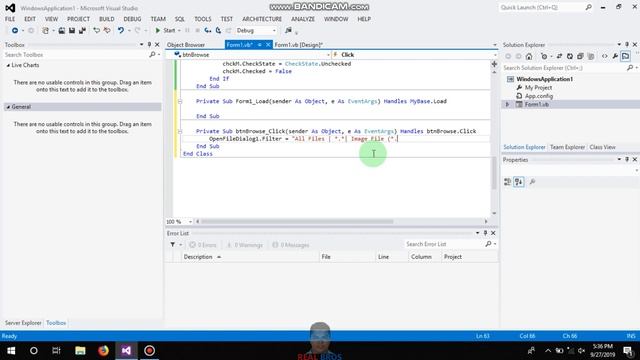Click the Navigate Backward toolbar icon

pos(15,31)
